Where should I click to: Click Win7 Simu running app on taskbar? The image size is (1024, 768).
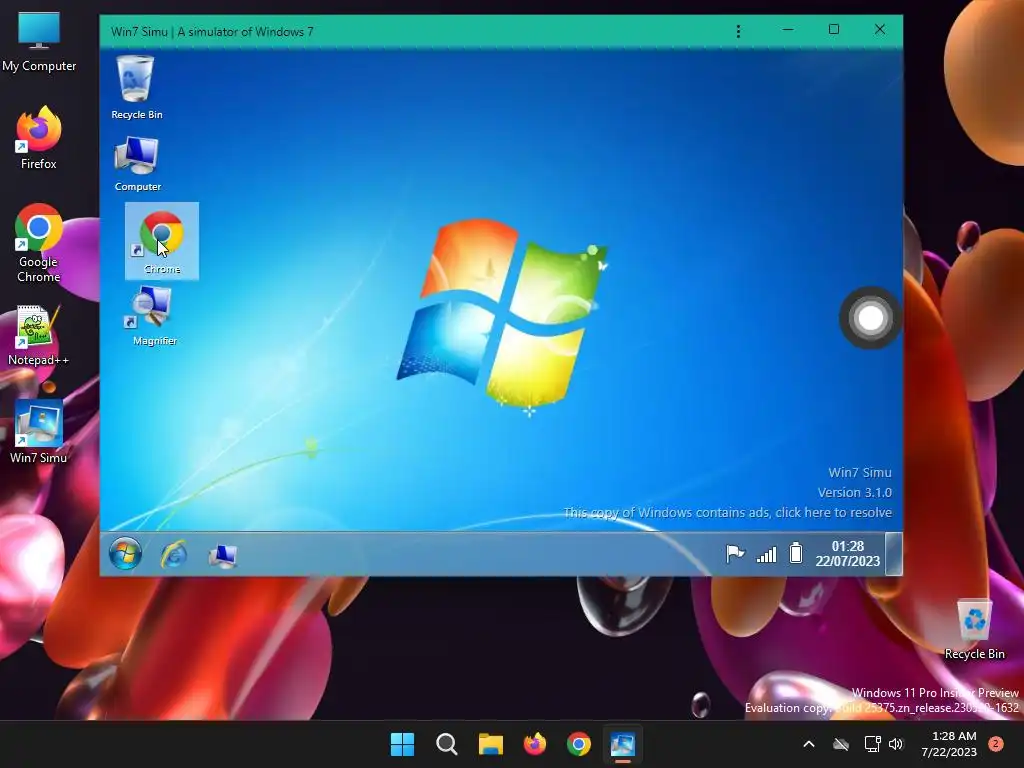[622, 744]
